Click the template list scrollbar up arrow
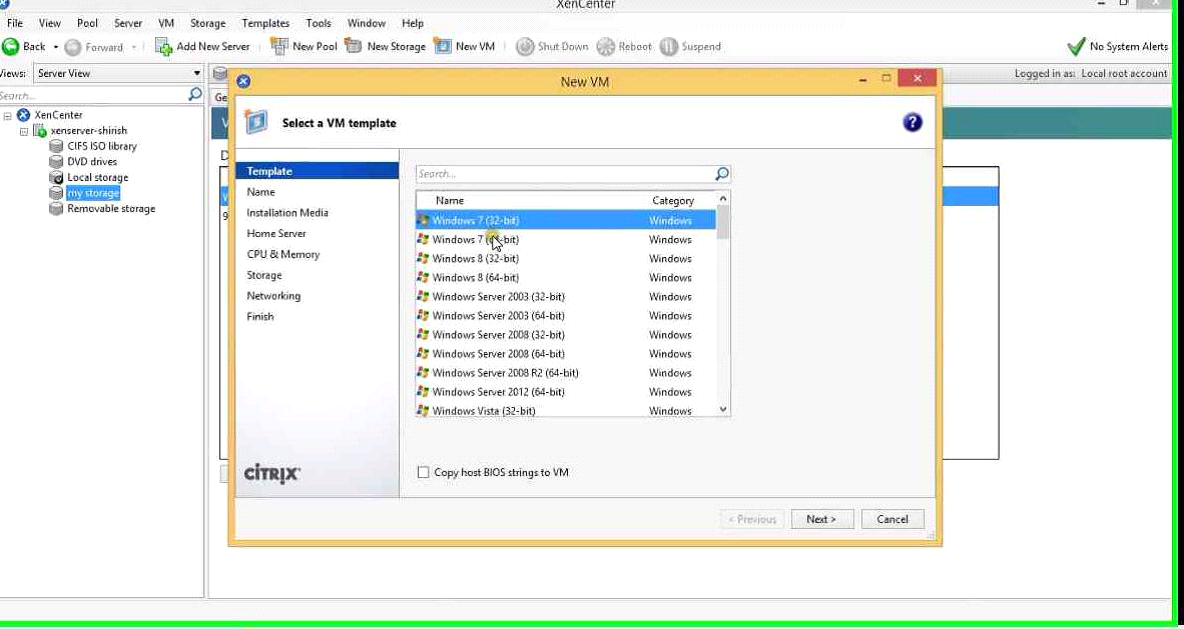Screen dimensions: 1184x629 click(x=723, y=199)
